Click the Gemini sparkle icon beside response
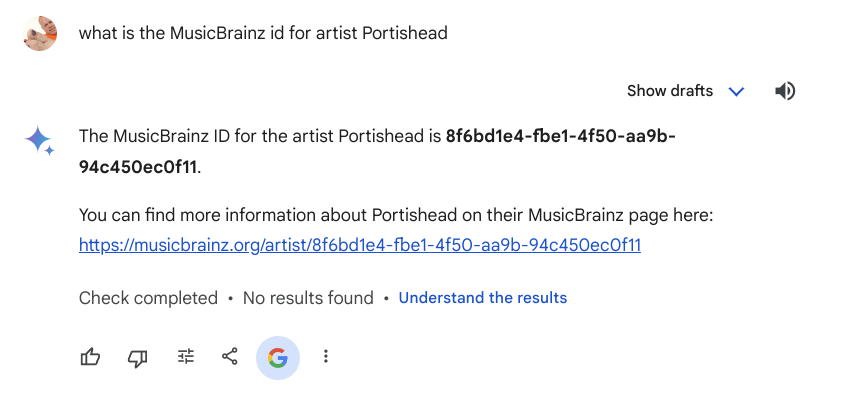Viewport: 844px width, 416px height. tap(39, 141)
